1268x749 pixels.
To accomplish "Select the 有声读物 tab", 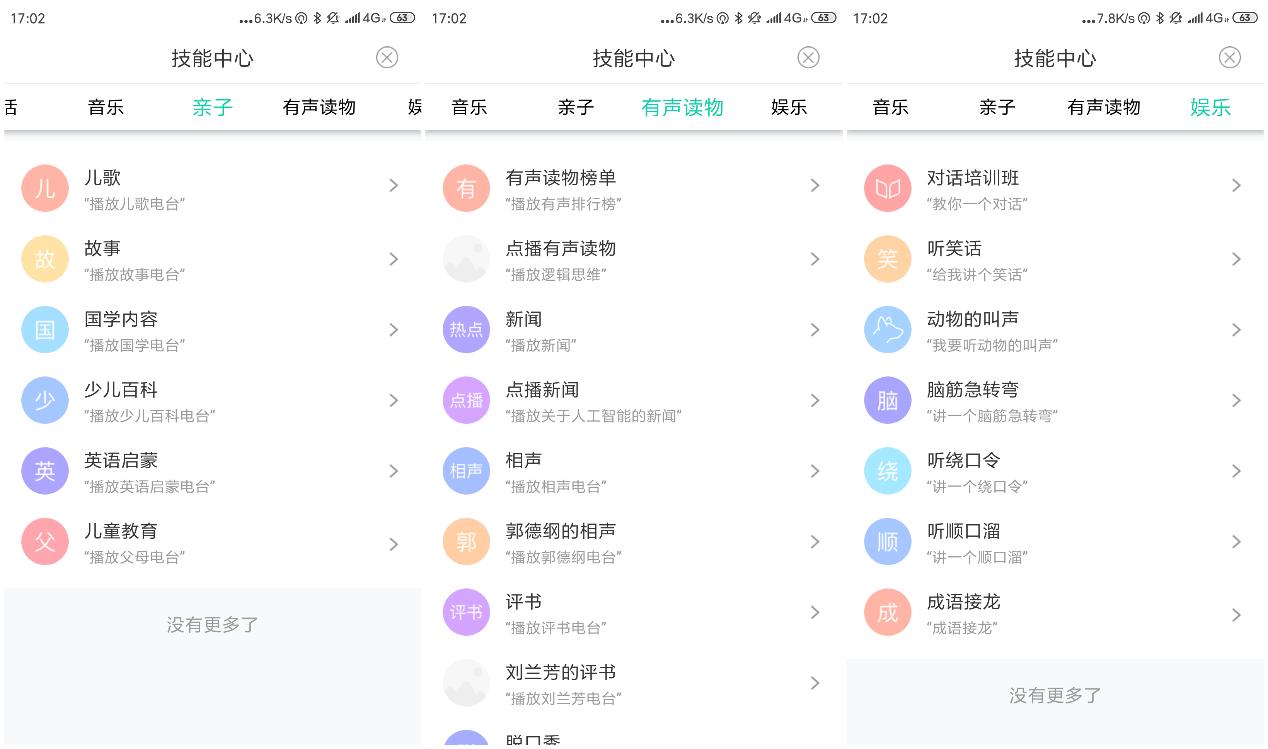I will pos(683,107).
